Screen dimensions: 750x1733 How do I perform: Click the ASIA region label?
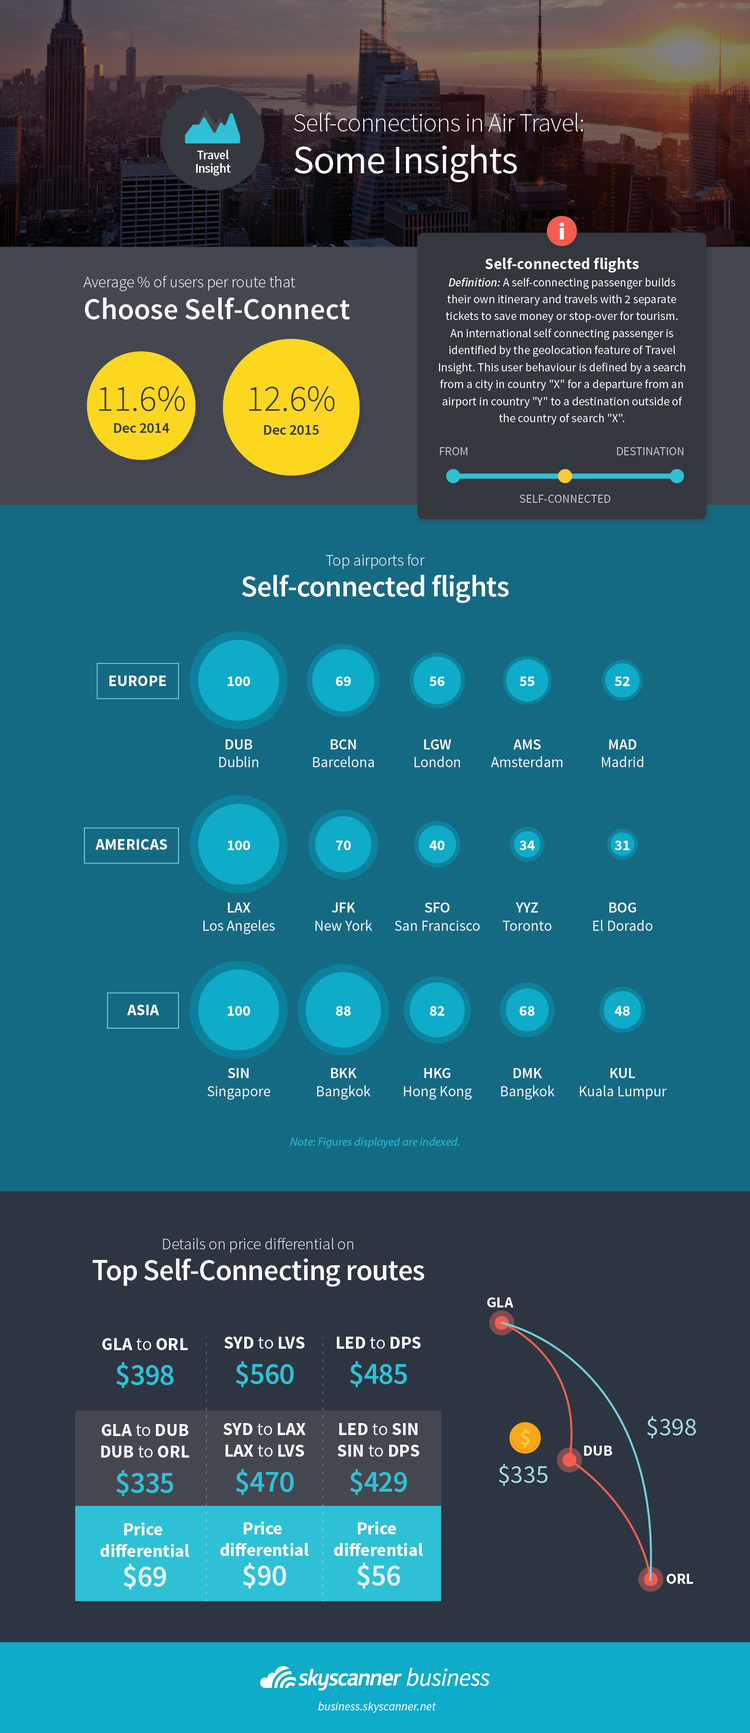(143, 1010)
